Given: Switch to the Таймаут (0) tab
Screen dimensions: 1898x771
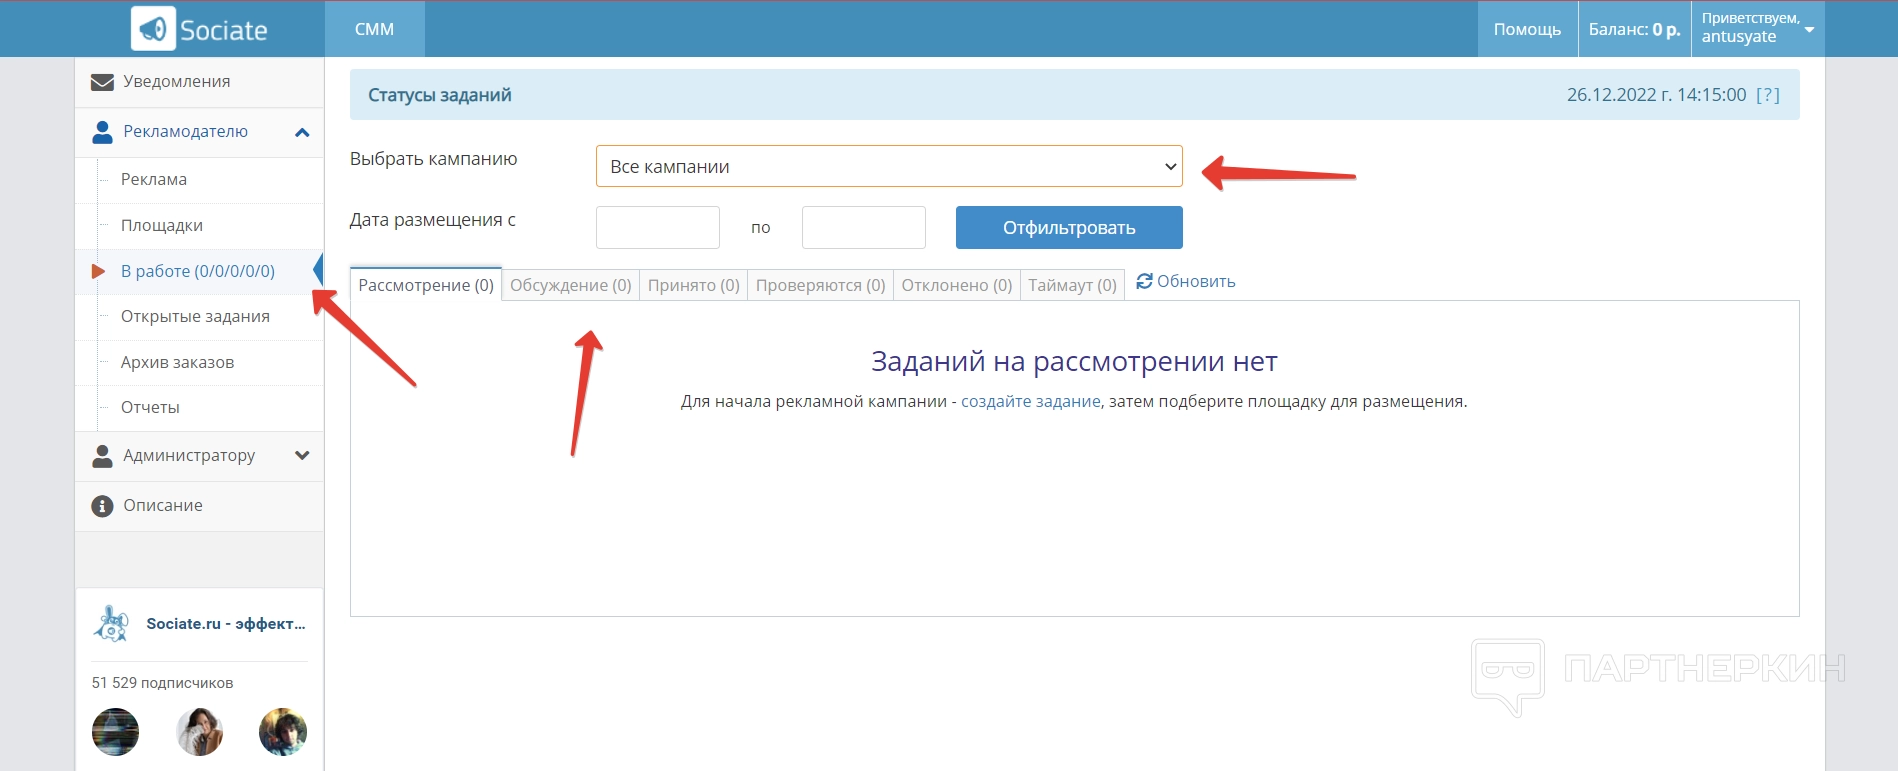Looking at the screenshot, I should pos(1072,285).
